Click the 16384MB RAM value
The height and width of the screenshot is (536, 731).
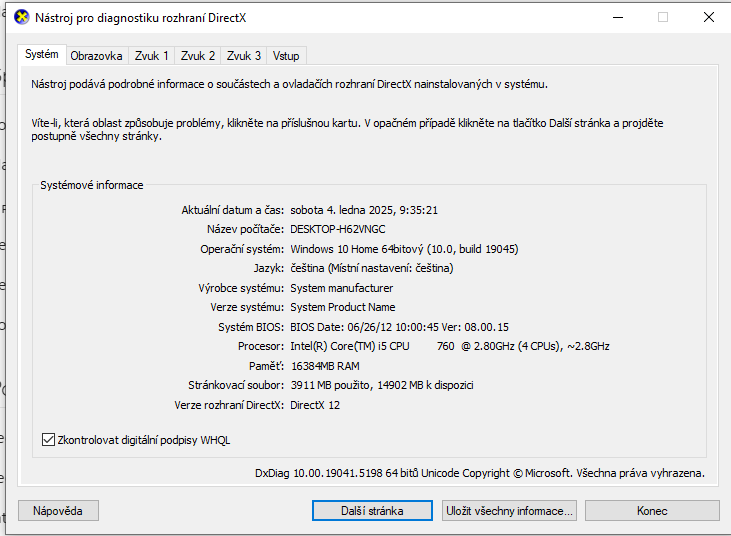click(x=325, y=366)
